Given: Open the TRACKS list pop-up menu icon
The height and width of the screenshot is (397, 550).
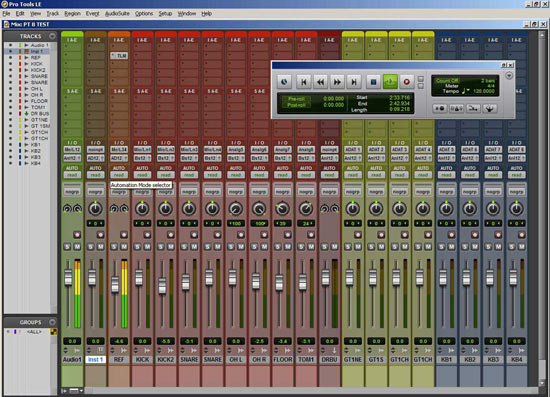Looking at the screenshot, I should click(52, 36).
